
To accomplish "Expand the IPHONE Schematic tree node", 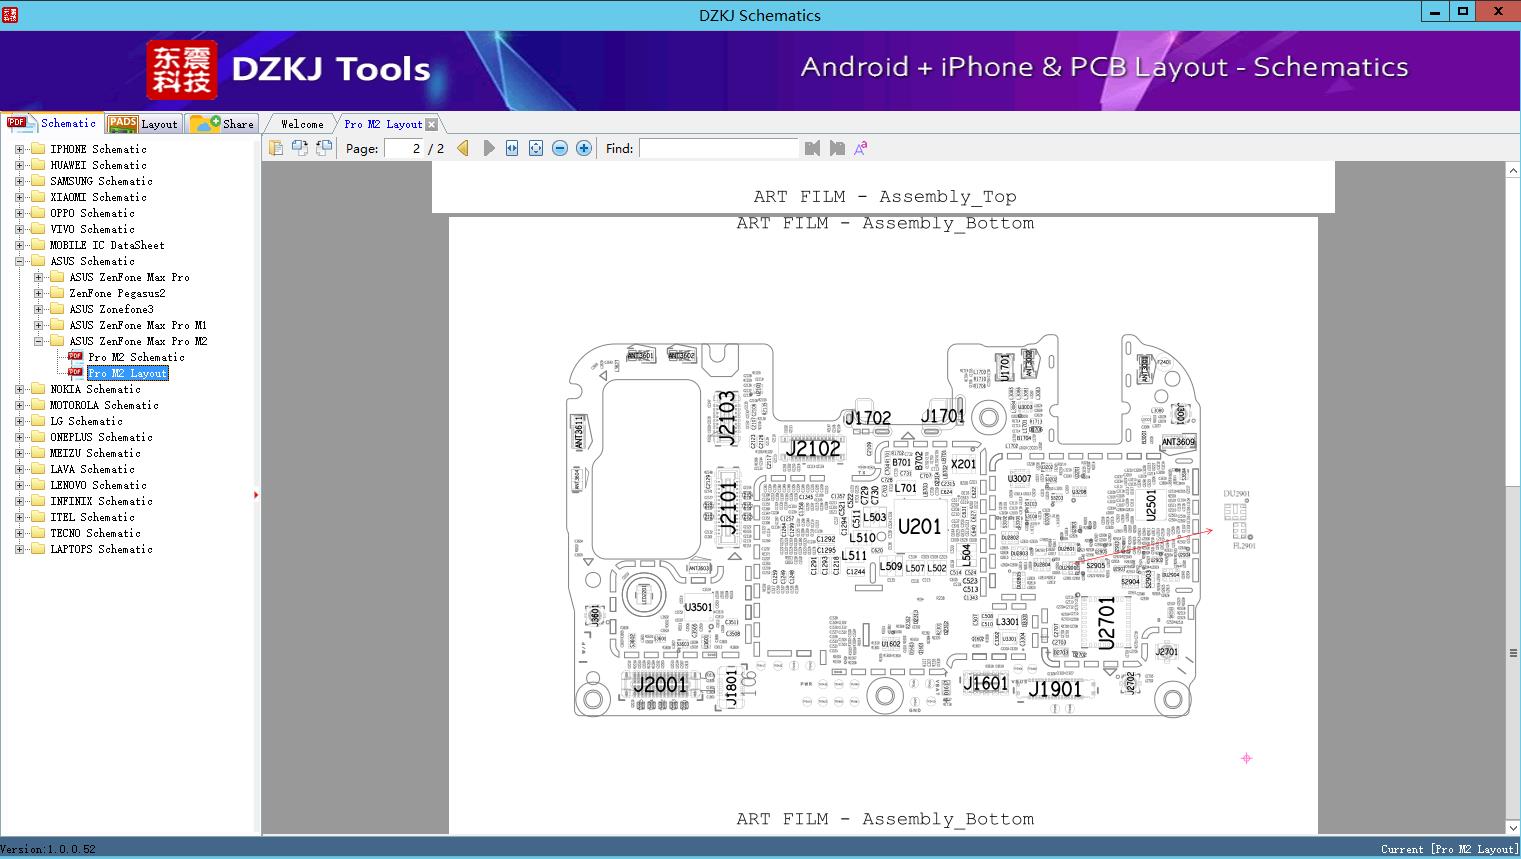I will tap(19, 148).
